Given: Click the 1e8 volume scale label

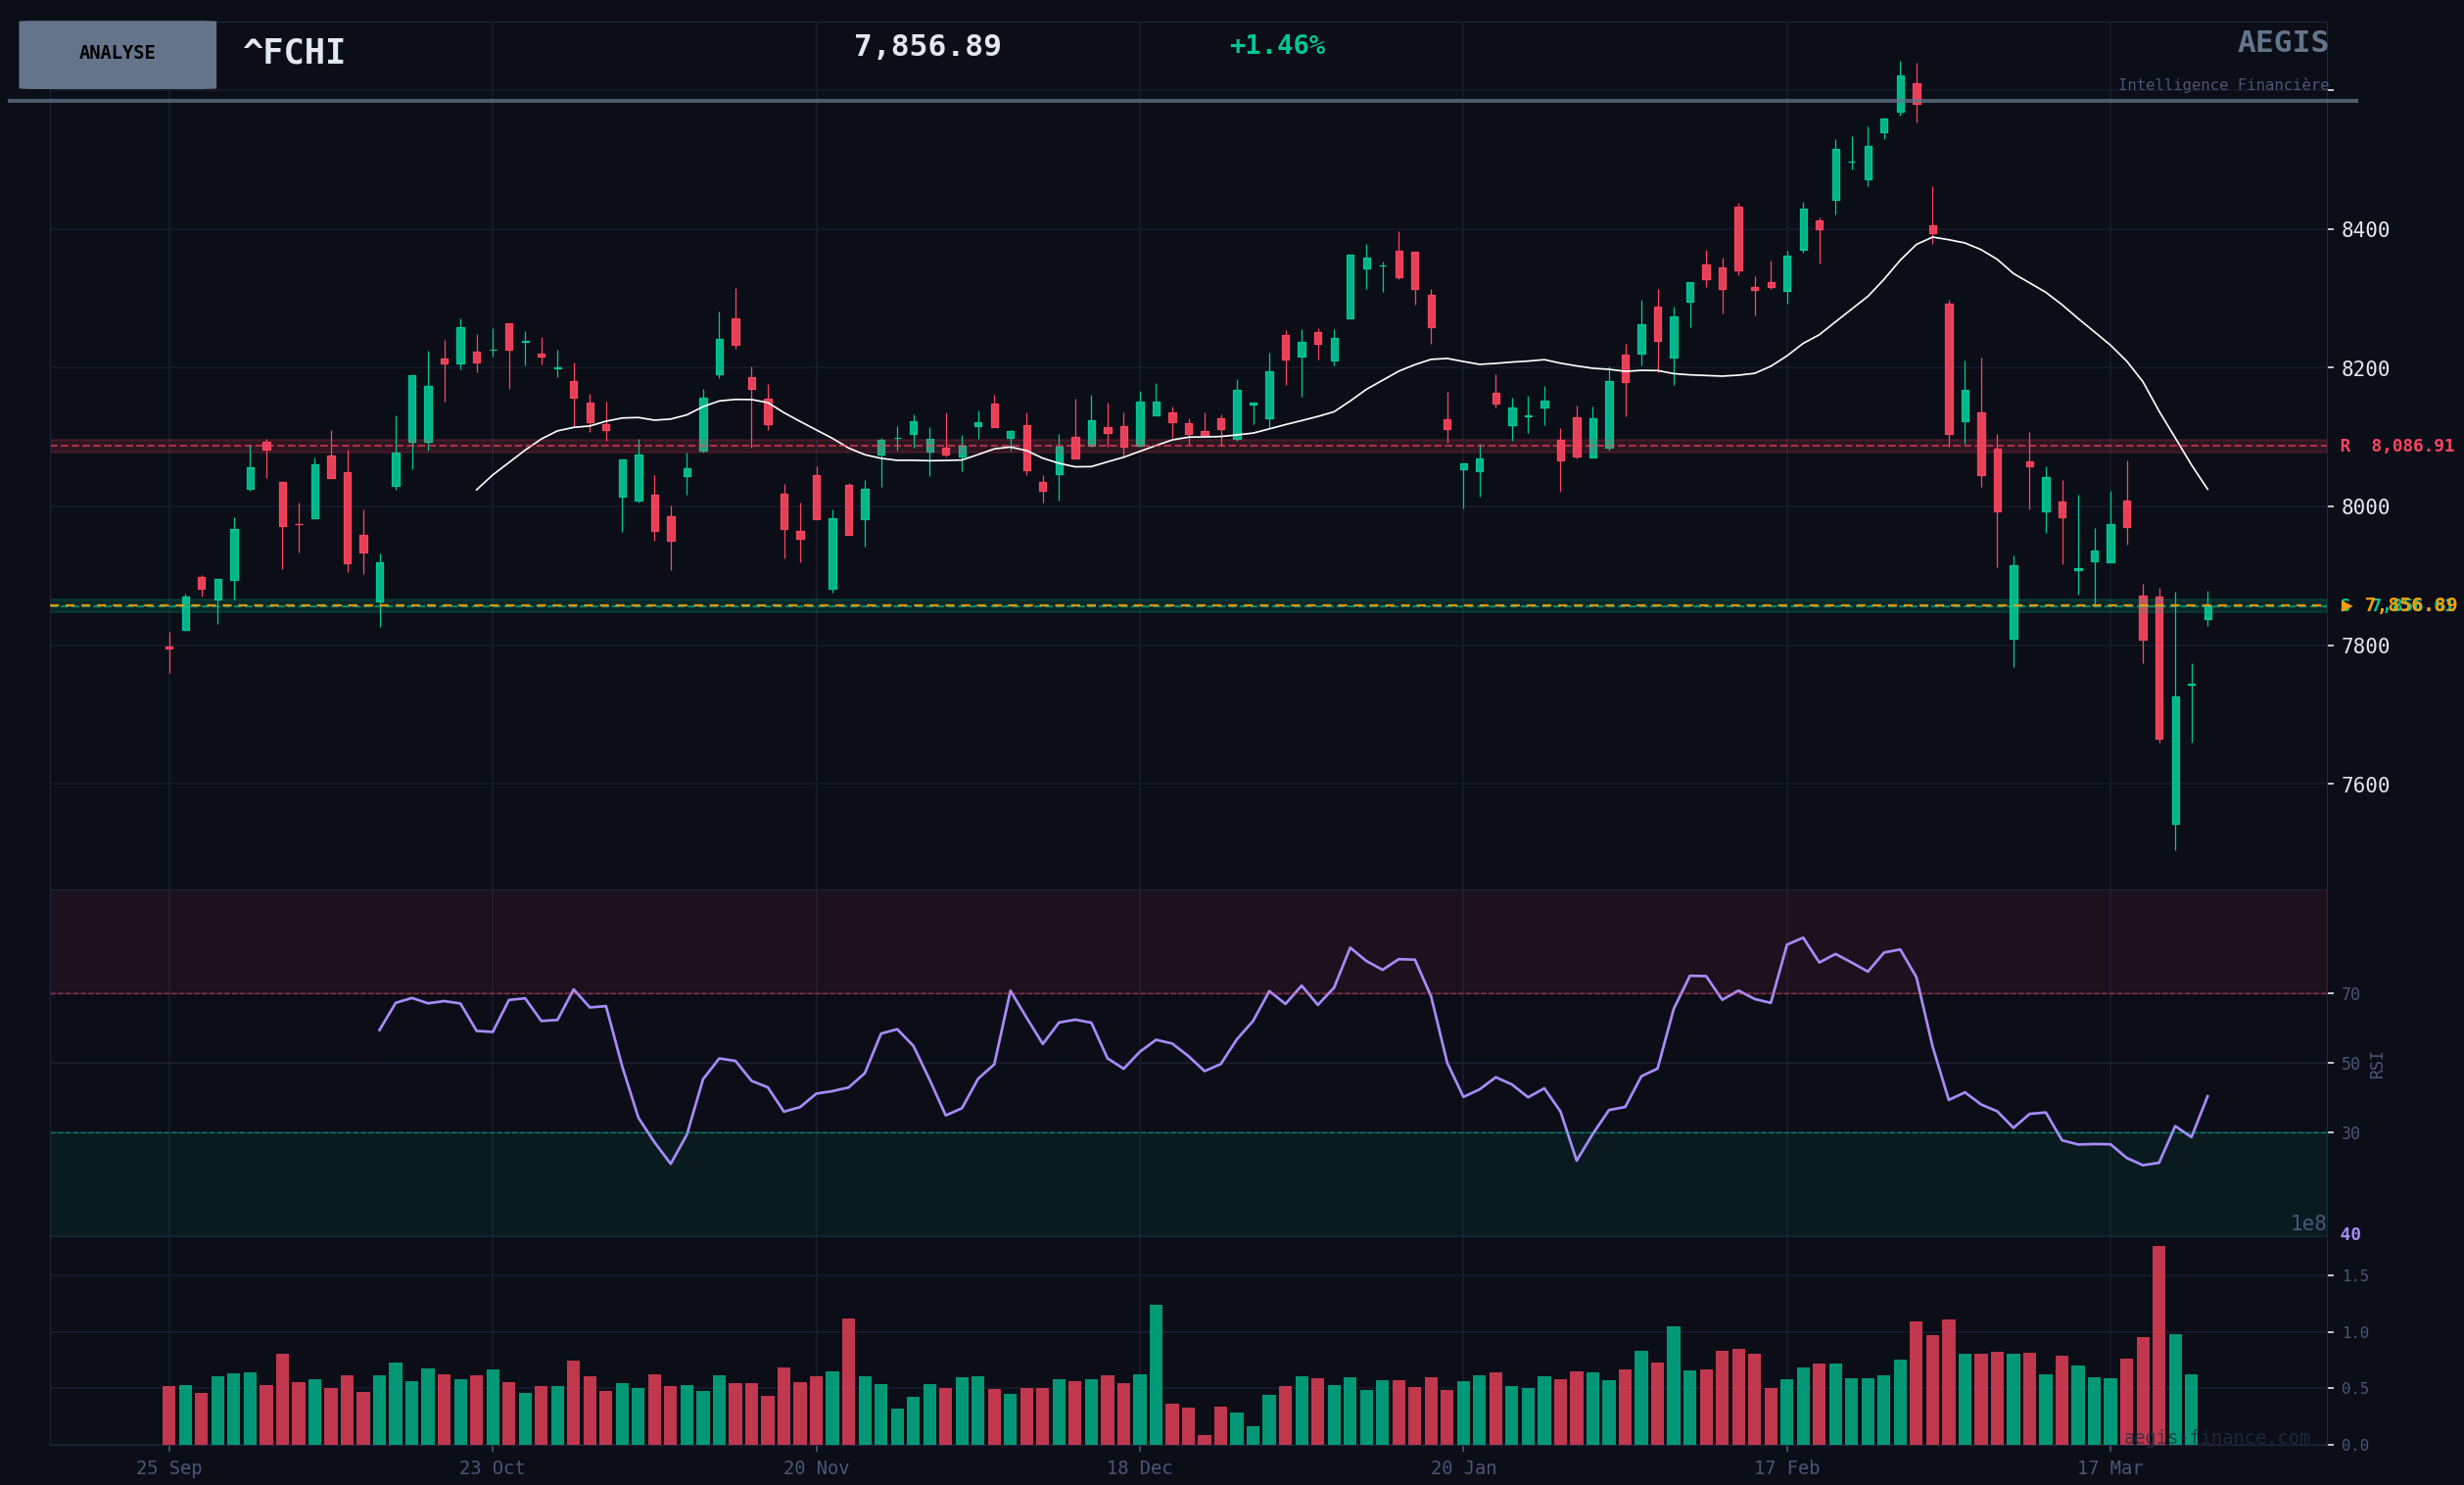Looking at the screenshot, I should [2308, 1224].
